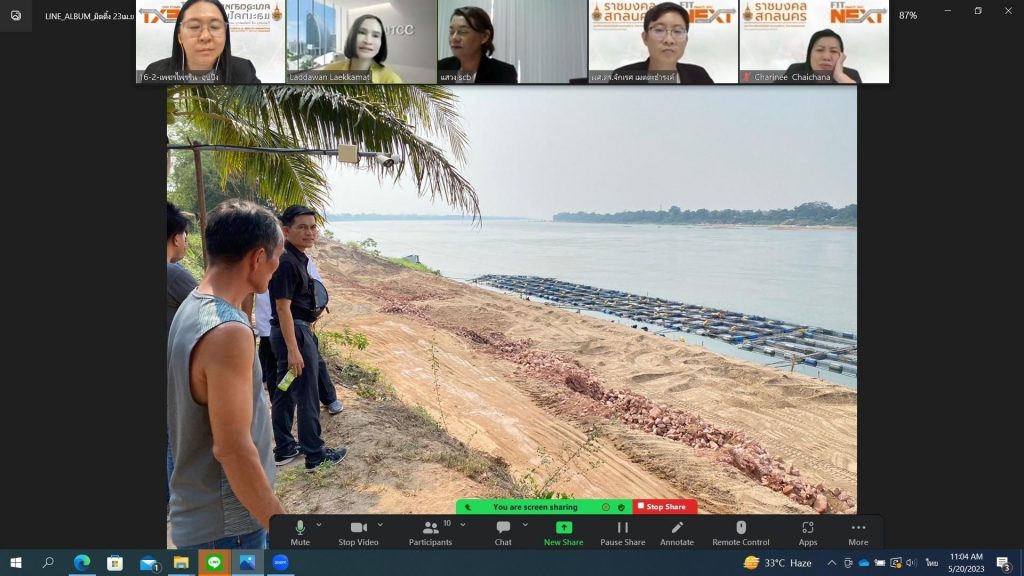1024x576 pixels.
Task: Click the New Share icon
Action: click(x=564, y=530)
